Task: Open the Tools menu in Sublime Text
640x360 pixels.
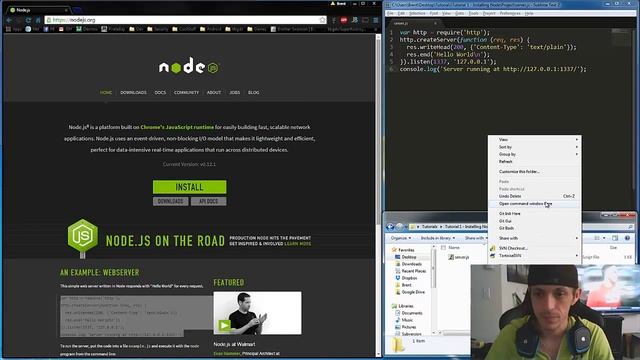Action: point(473,13)
